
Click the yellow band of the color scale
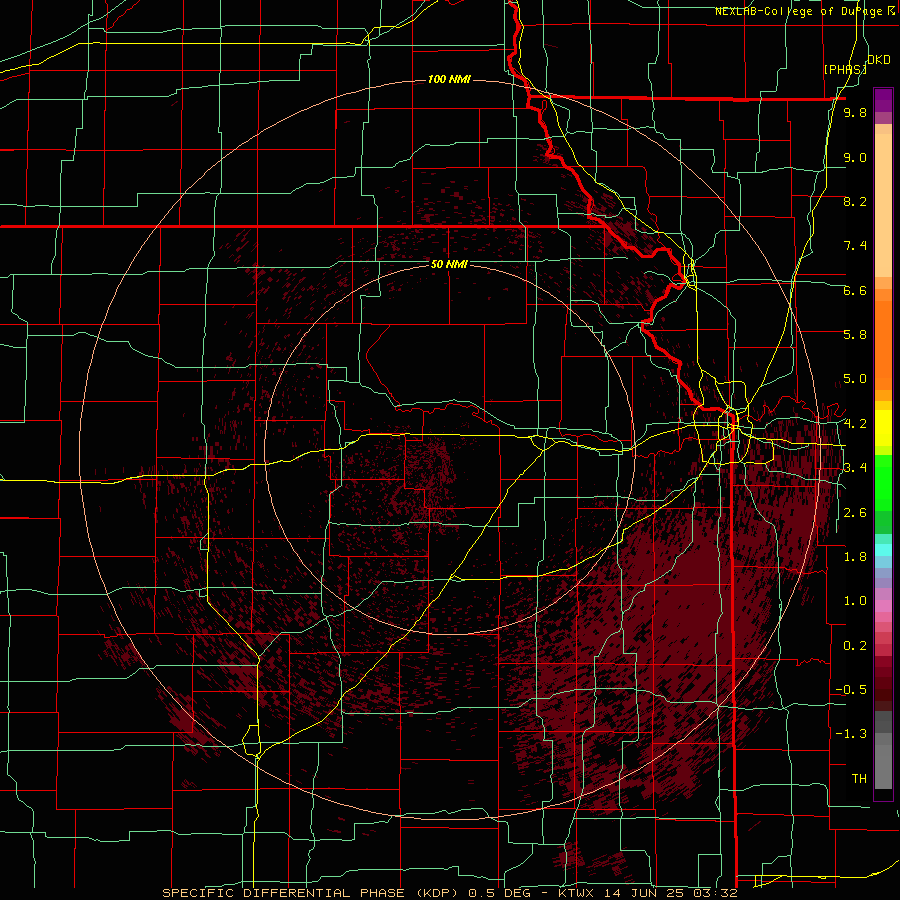point(883,428)
